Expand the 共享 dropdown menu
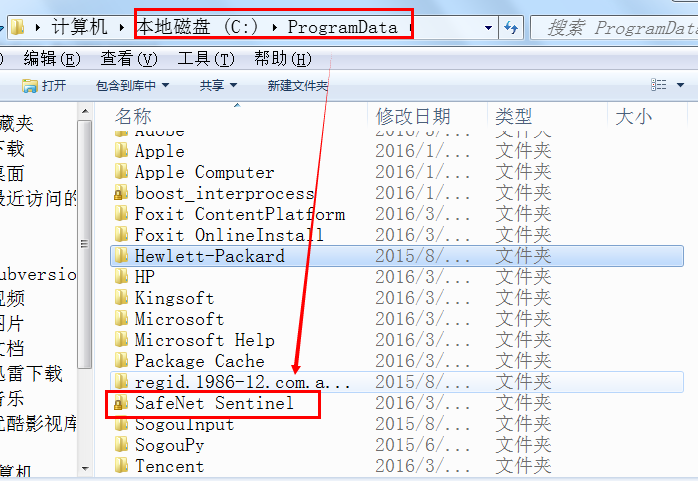698x481 pixels. point(233,85)
